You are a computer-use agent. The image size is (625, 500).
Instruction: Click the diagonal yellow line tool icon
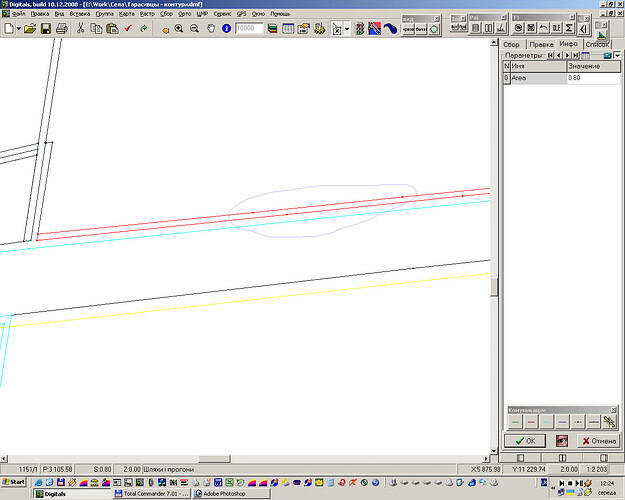click(x=609, y=422)
